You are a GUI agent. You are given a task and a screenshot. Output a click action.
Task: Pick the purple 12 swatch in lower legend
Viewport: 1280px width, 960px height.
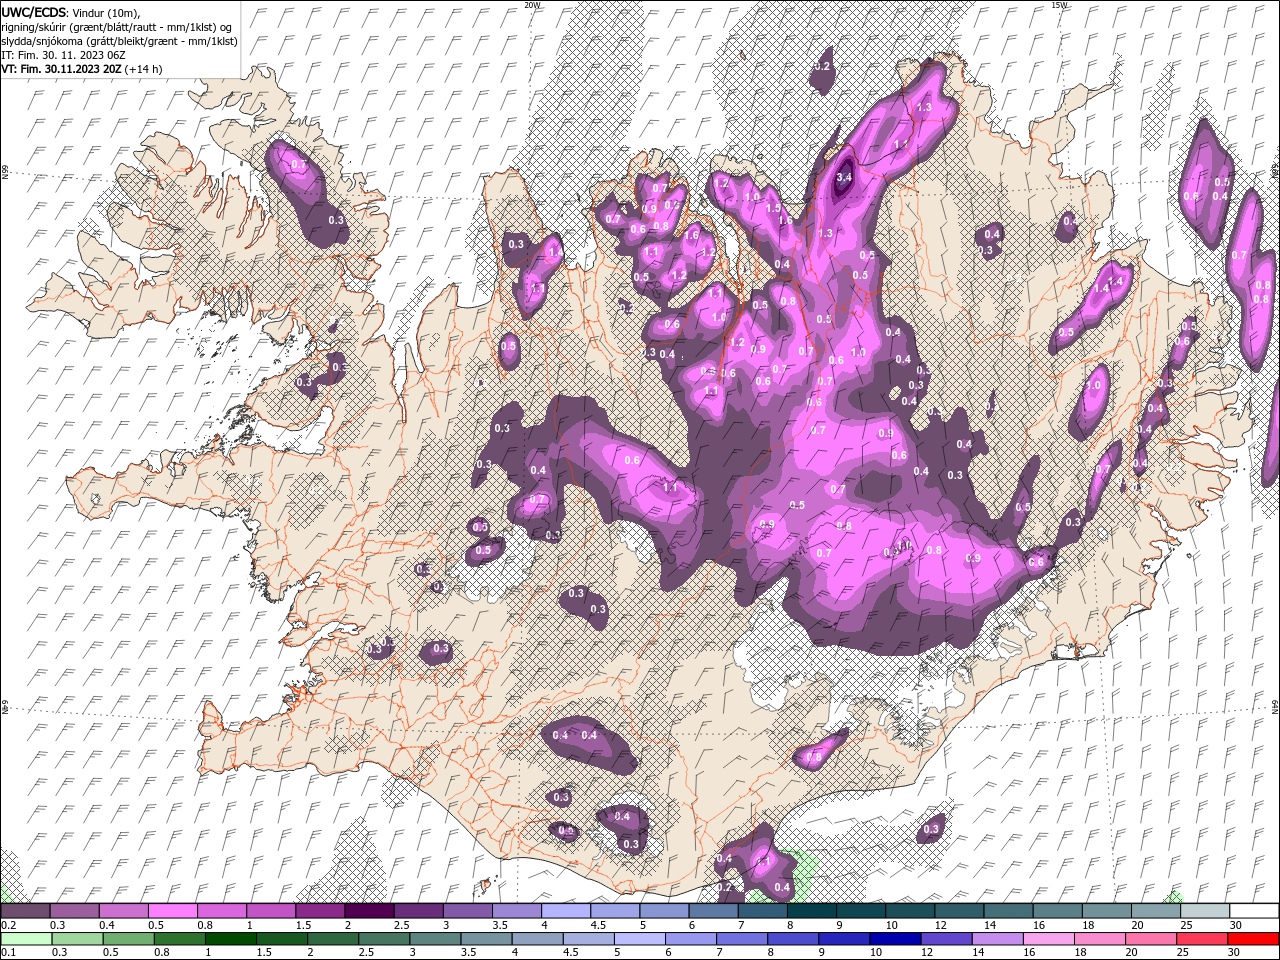pos(946,939)
